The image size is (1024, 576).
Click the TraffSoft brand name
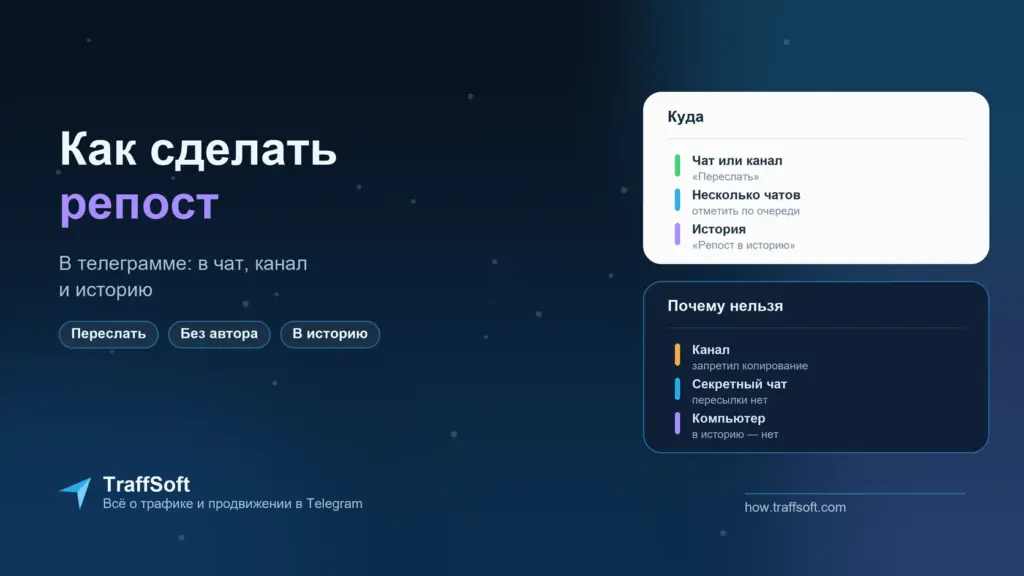point(146,484)
